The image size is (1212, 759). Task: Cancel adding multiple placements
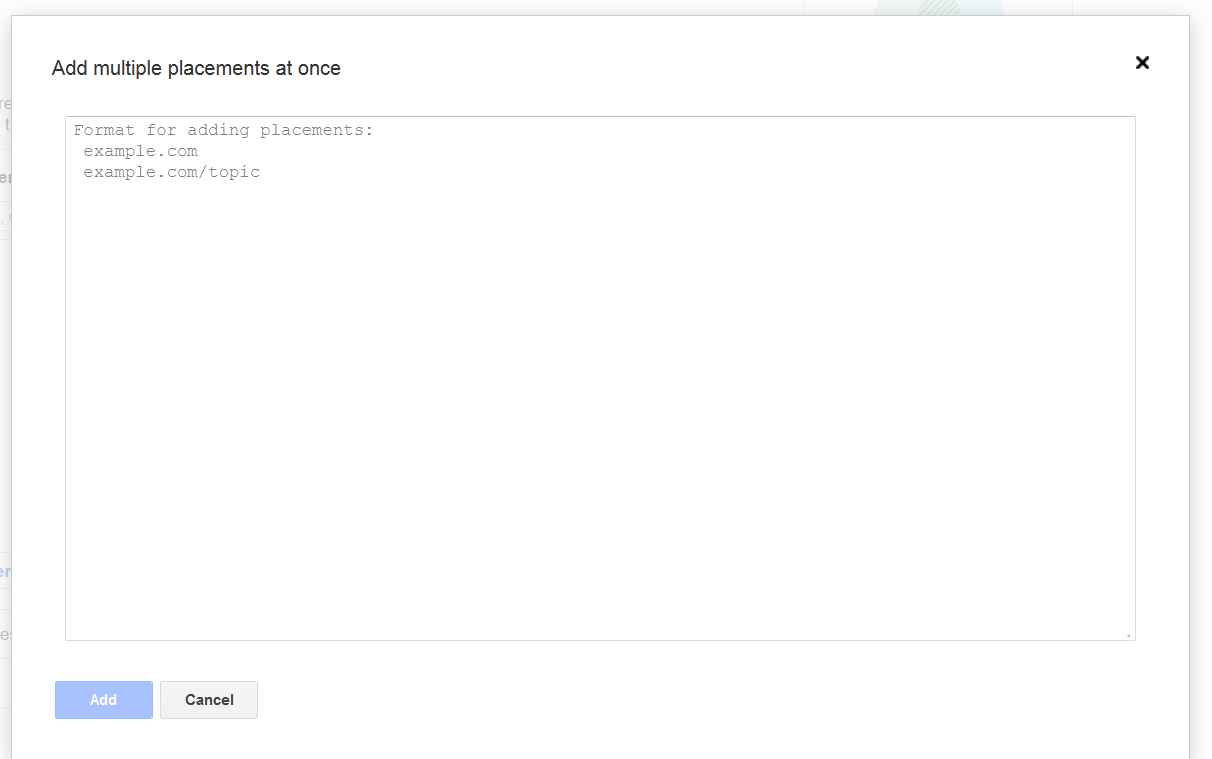(209, 700)
